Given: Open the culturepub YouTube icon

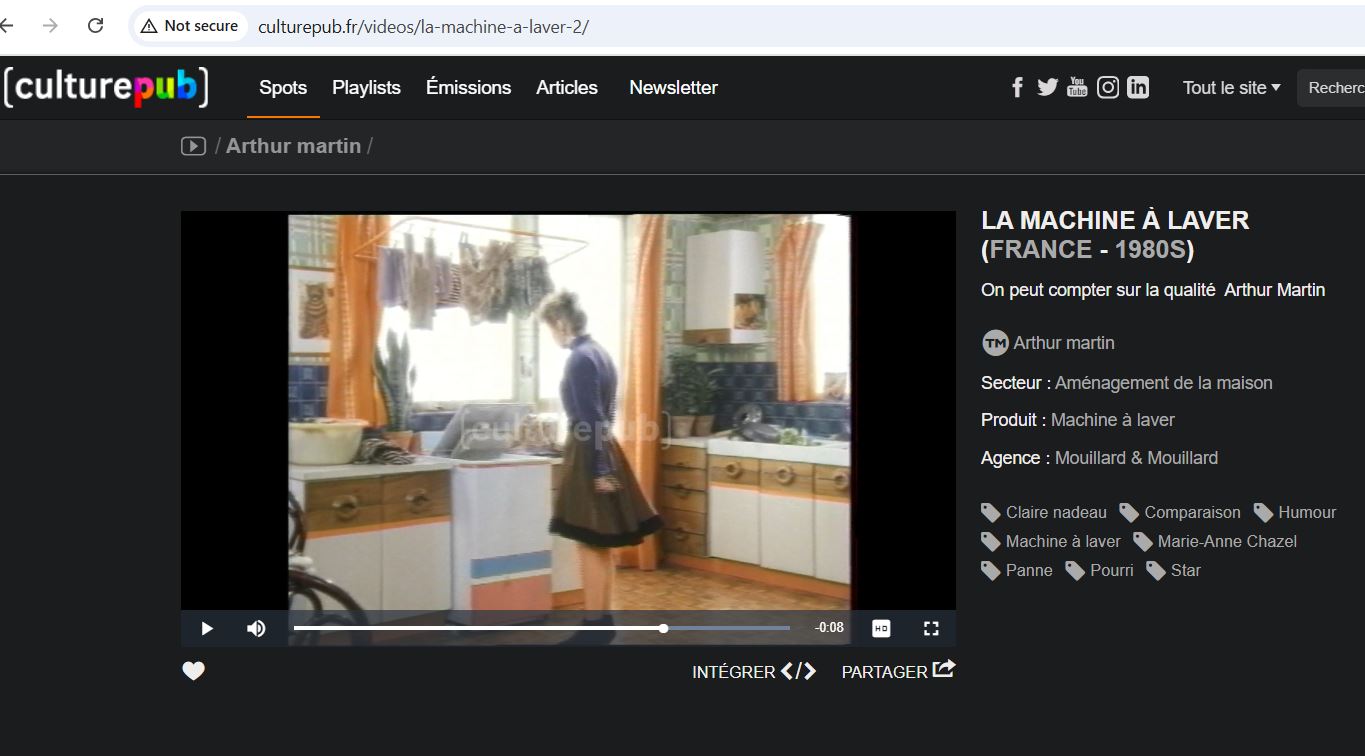Looking at the screenshot, I should (1077, 87).
